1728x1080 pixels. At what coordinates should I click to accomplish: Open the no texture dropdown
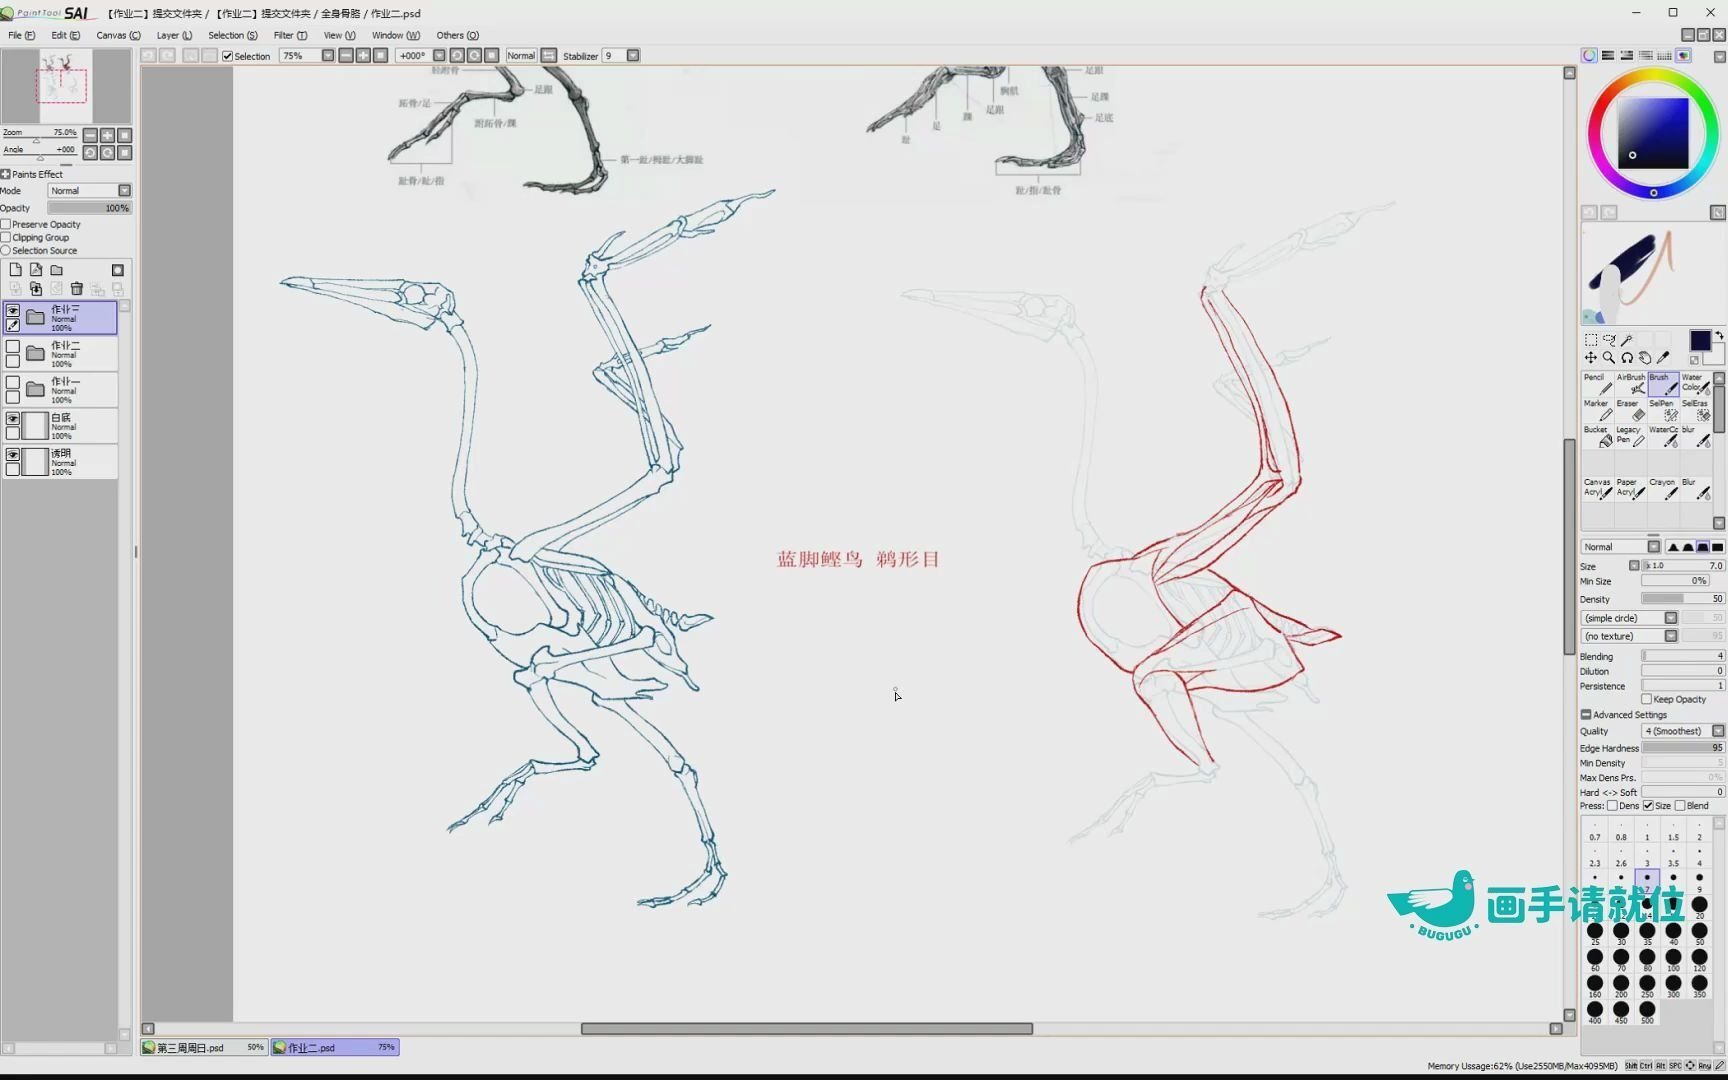pyautogui.click(x=1670, y=636)
